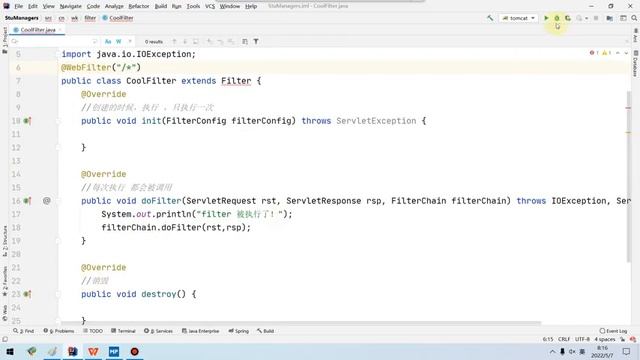Jump to next highlighted error arrow
Viewport: 640px width, 360px height.
point(626,53)
